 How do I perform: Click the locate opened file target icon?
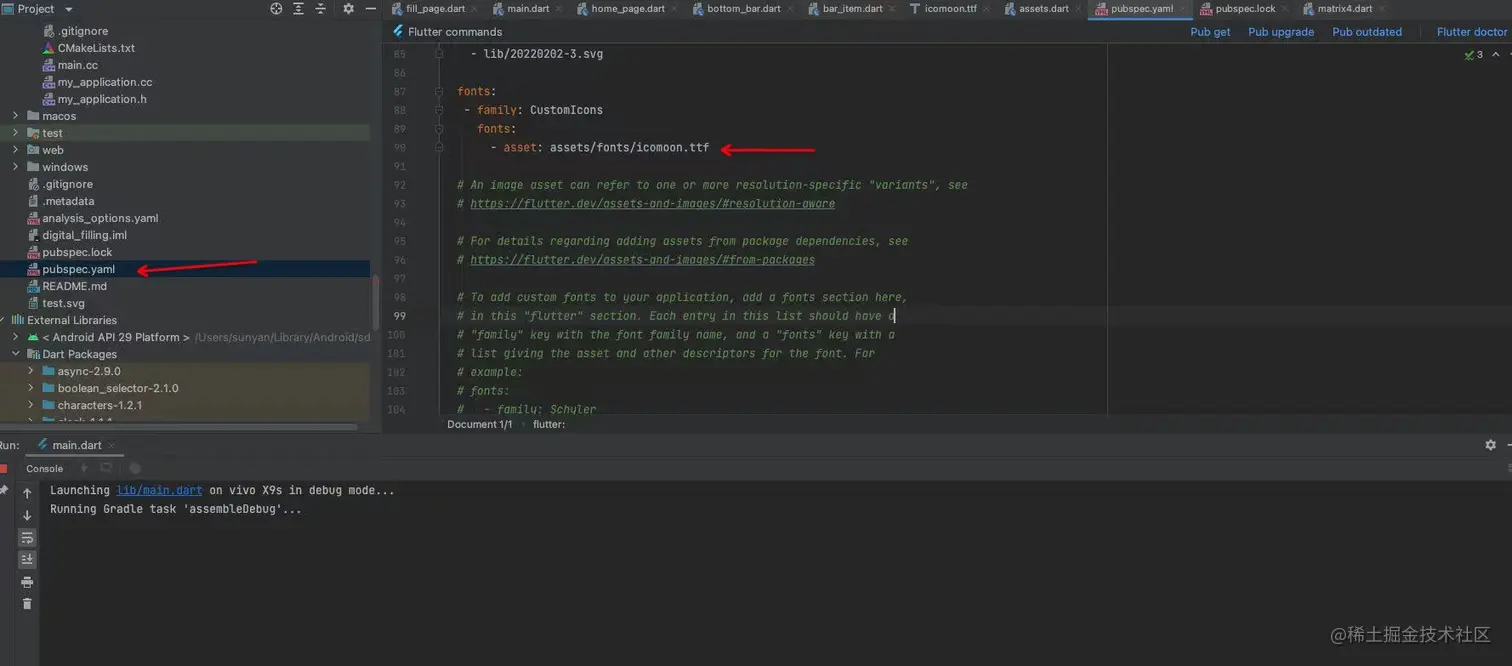pyautogui.click(x=277, y=9)
